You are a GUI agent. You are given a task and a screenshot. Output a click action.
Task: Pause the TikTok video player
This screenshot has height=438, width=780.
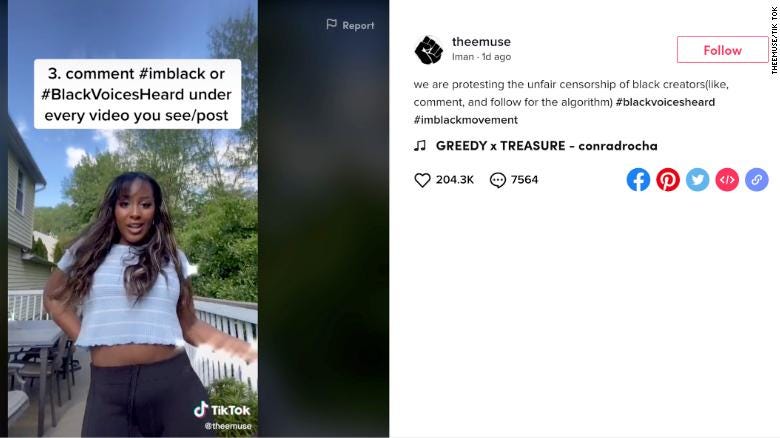133,219
